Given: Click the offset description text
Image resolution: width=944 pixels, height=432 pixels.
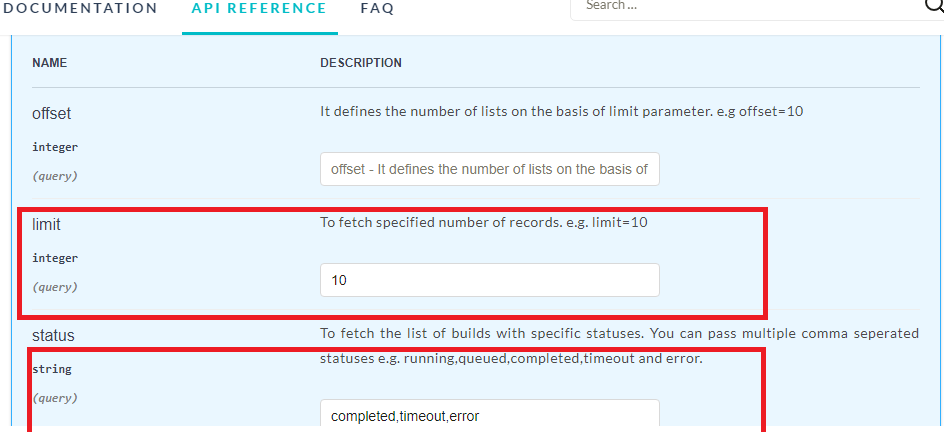Looking at the screenshot, I should click(561, 111).
